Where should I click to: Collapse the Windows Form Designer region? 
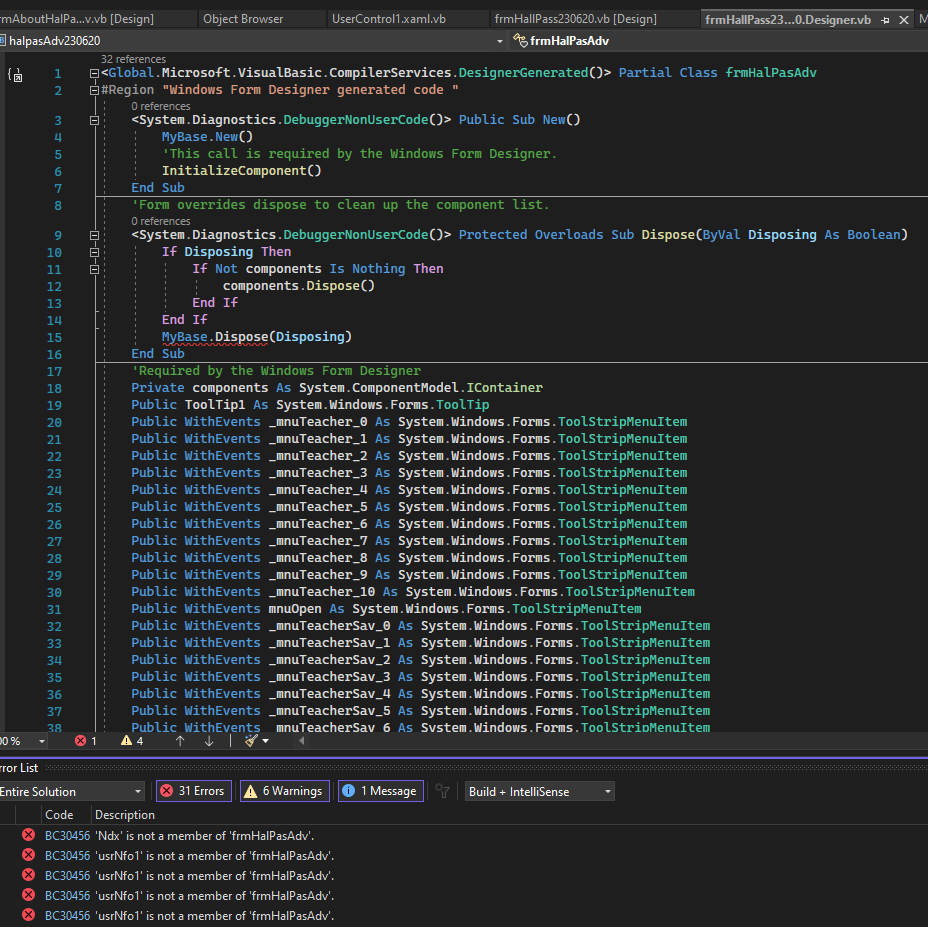click(x=94, y=91)
